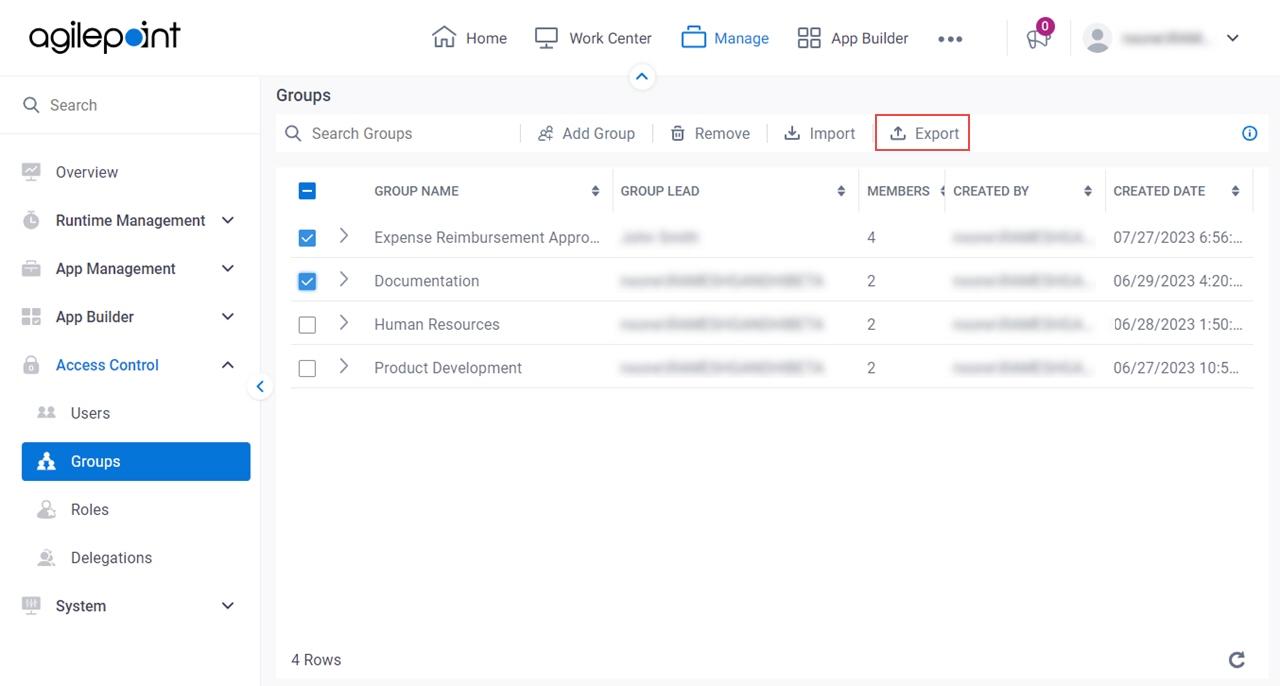Viewport: 1280px width, 686px height.
Task: Toggle the select-all header checkbox
Action: click(307, 191)
